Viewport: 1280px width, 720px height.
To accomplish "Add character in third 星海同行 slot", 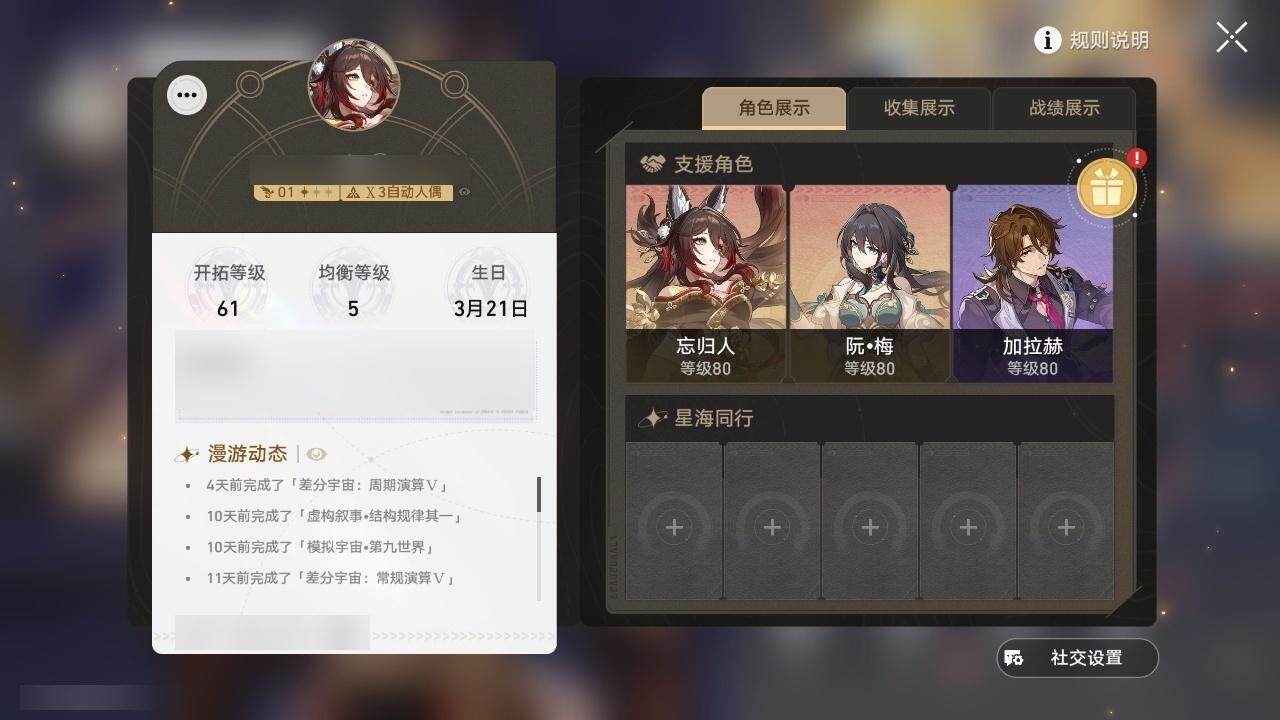I will coord(870,521).
